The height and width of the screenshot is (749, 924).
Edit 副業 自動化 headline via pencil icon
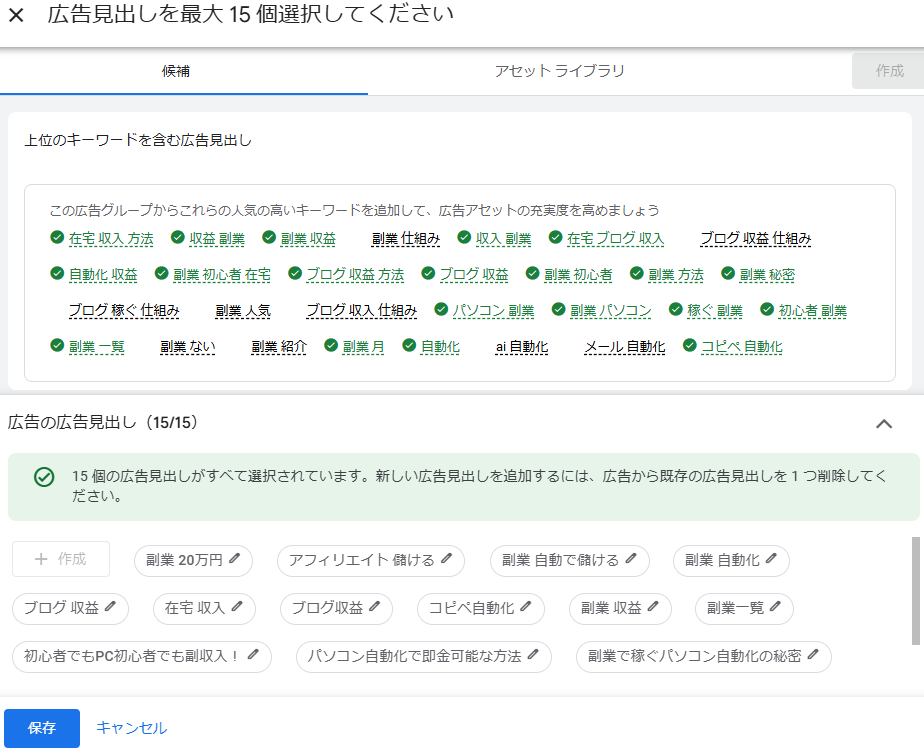click(771, 560)
